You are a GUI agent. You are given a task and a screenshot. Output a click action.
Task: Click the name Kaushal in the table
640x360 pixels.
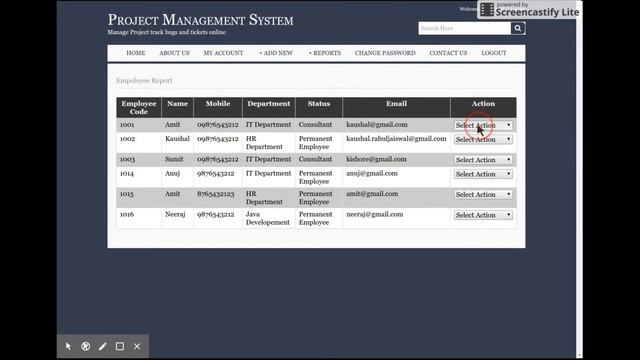pyautogui.click(x=177, y=139)
